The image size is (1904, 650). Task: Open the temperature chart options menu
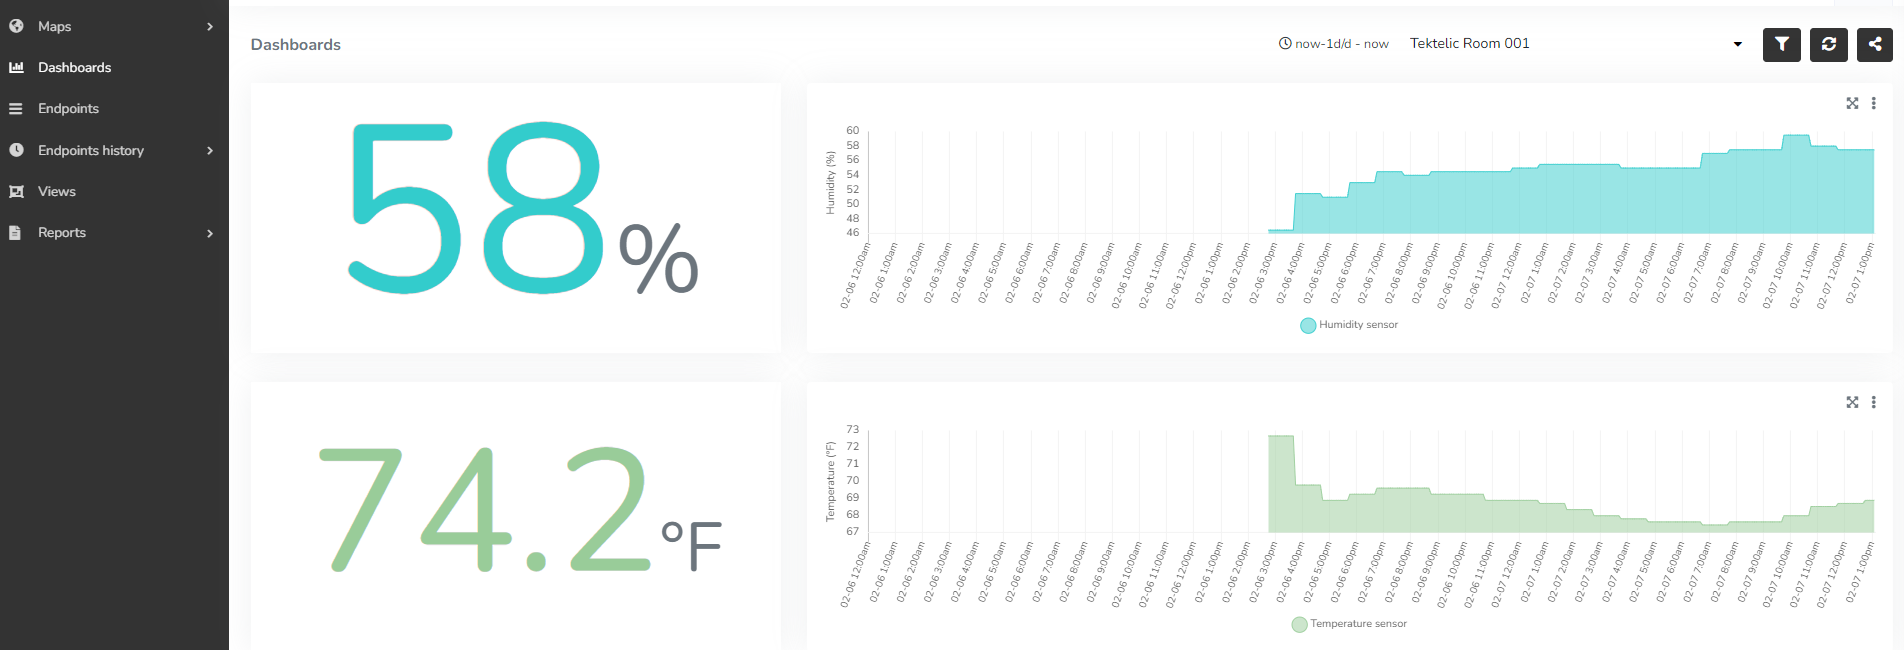click(1874, 402)
